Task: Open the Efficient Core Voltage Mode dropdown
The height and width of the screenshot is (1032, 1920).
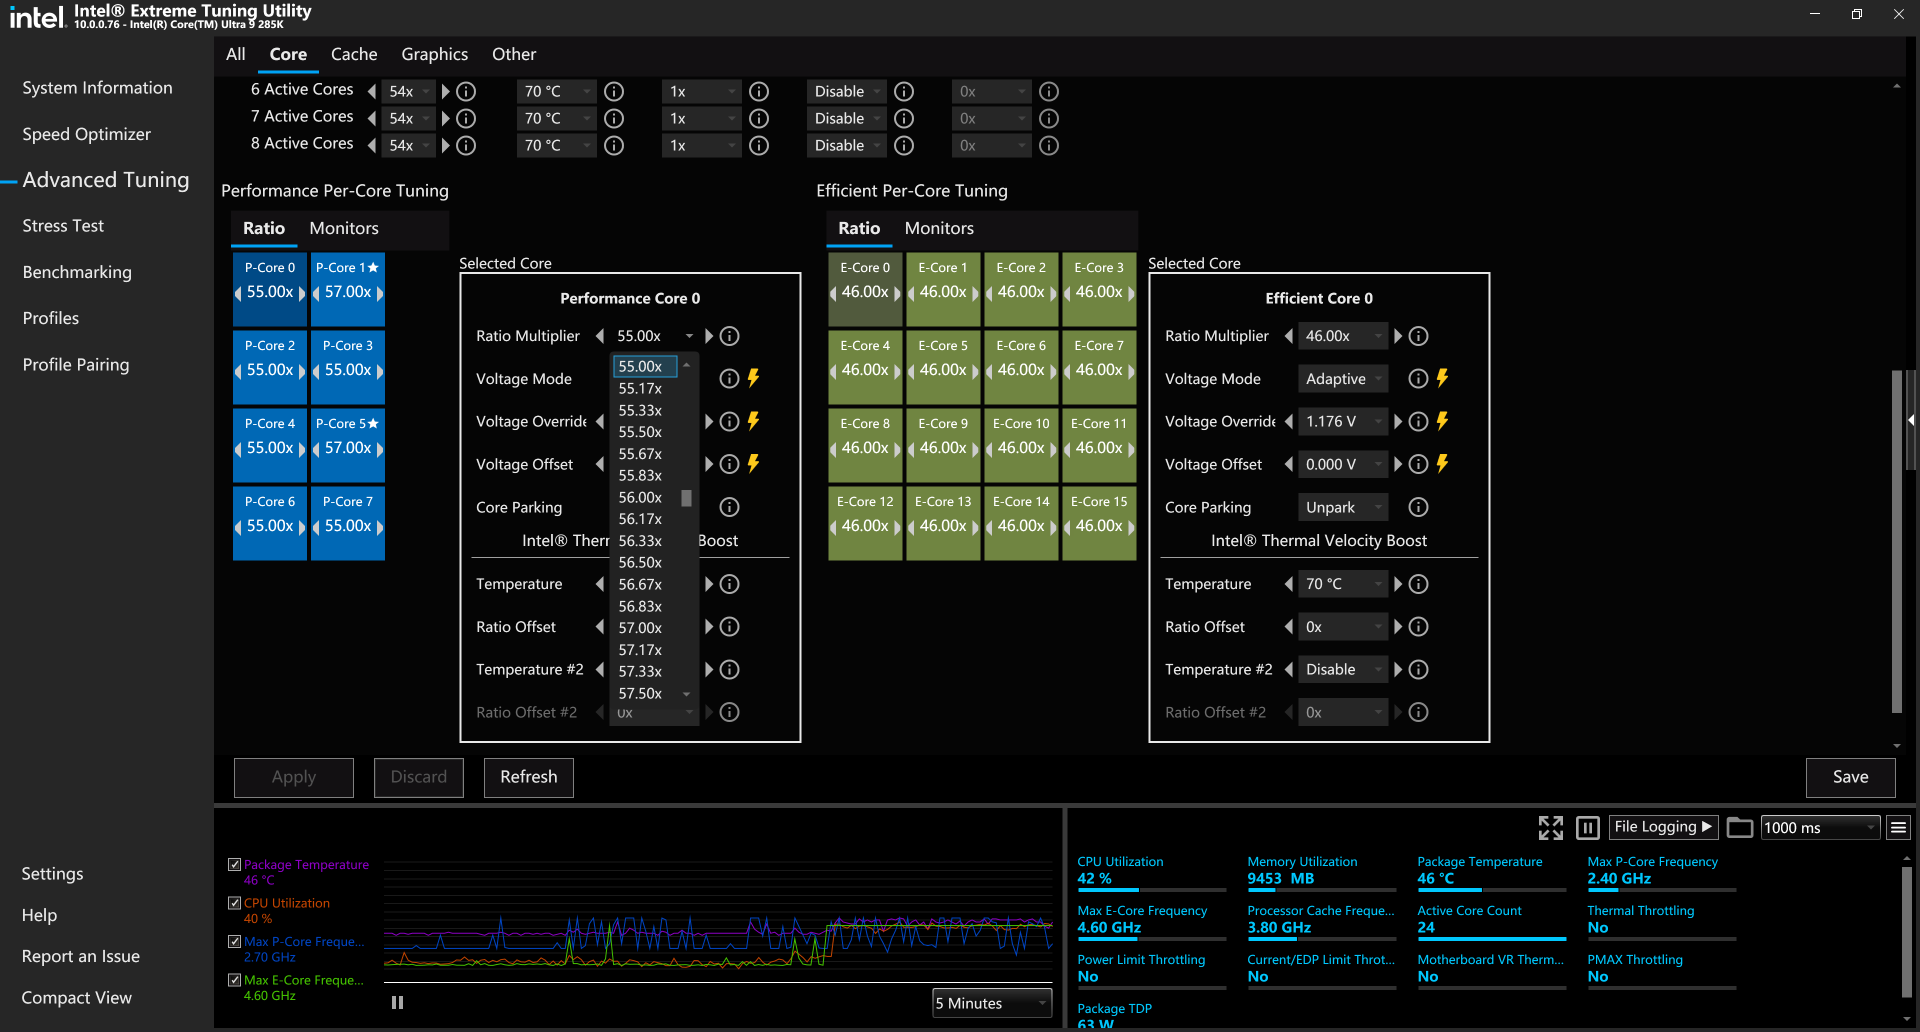Action: pos(1343,379)
